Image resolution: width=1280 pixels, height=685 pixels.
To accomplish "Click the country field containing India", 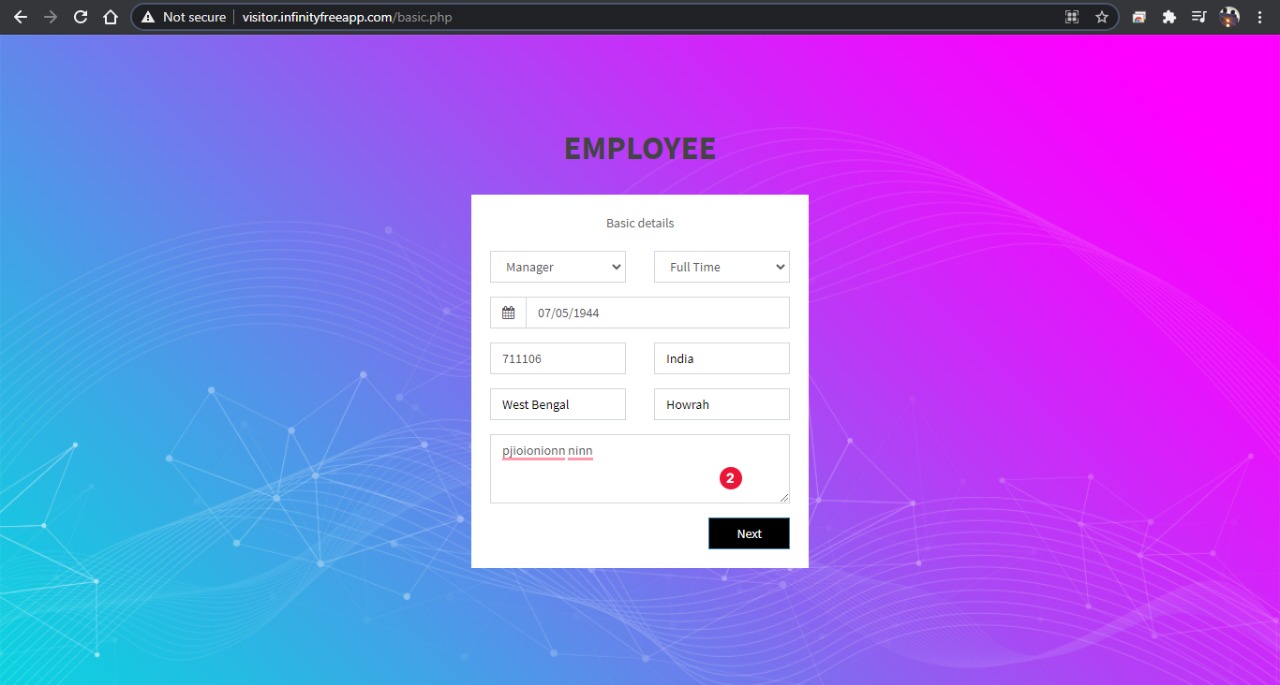I will (722, 359).
